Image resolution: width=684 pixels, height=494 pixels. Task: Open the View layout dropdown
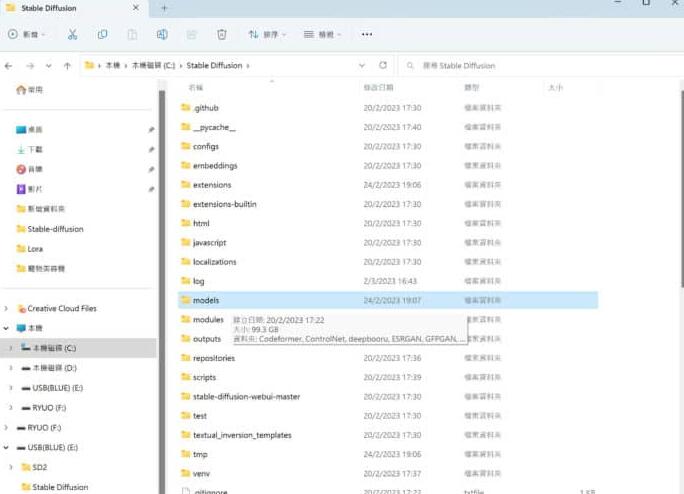pyautogui.click(x=322, y=34)
